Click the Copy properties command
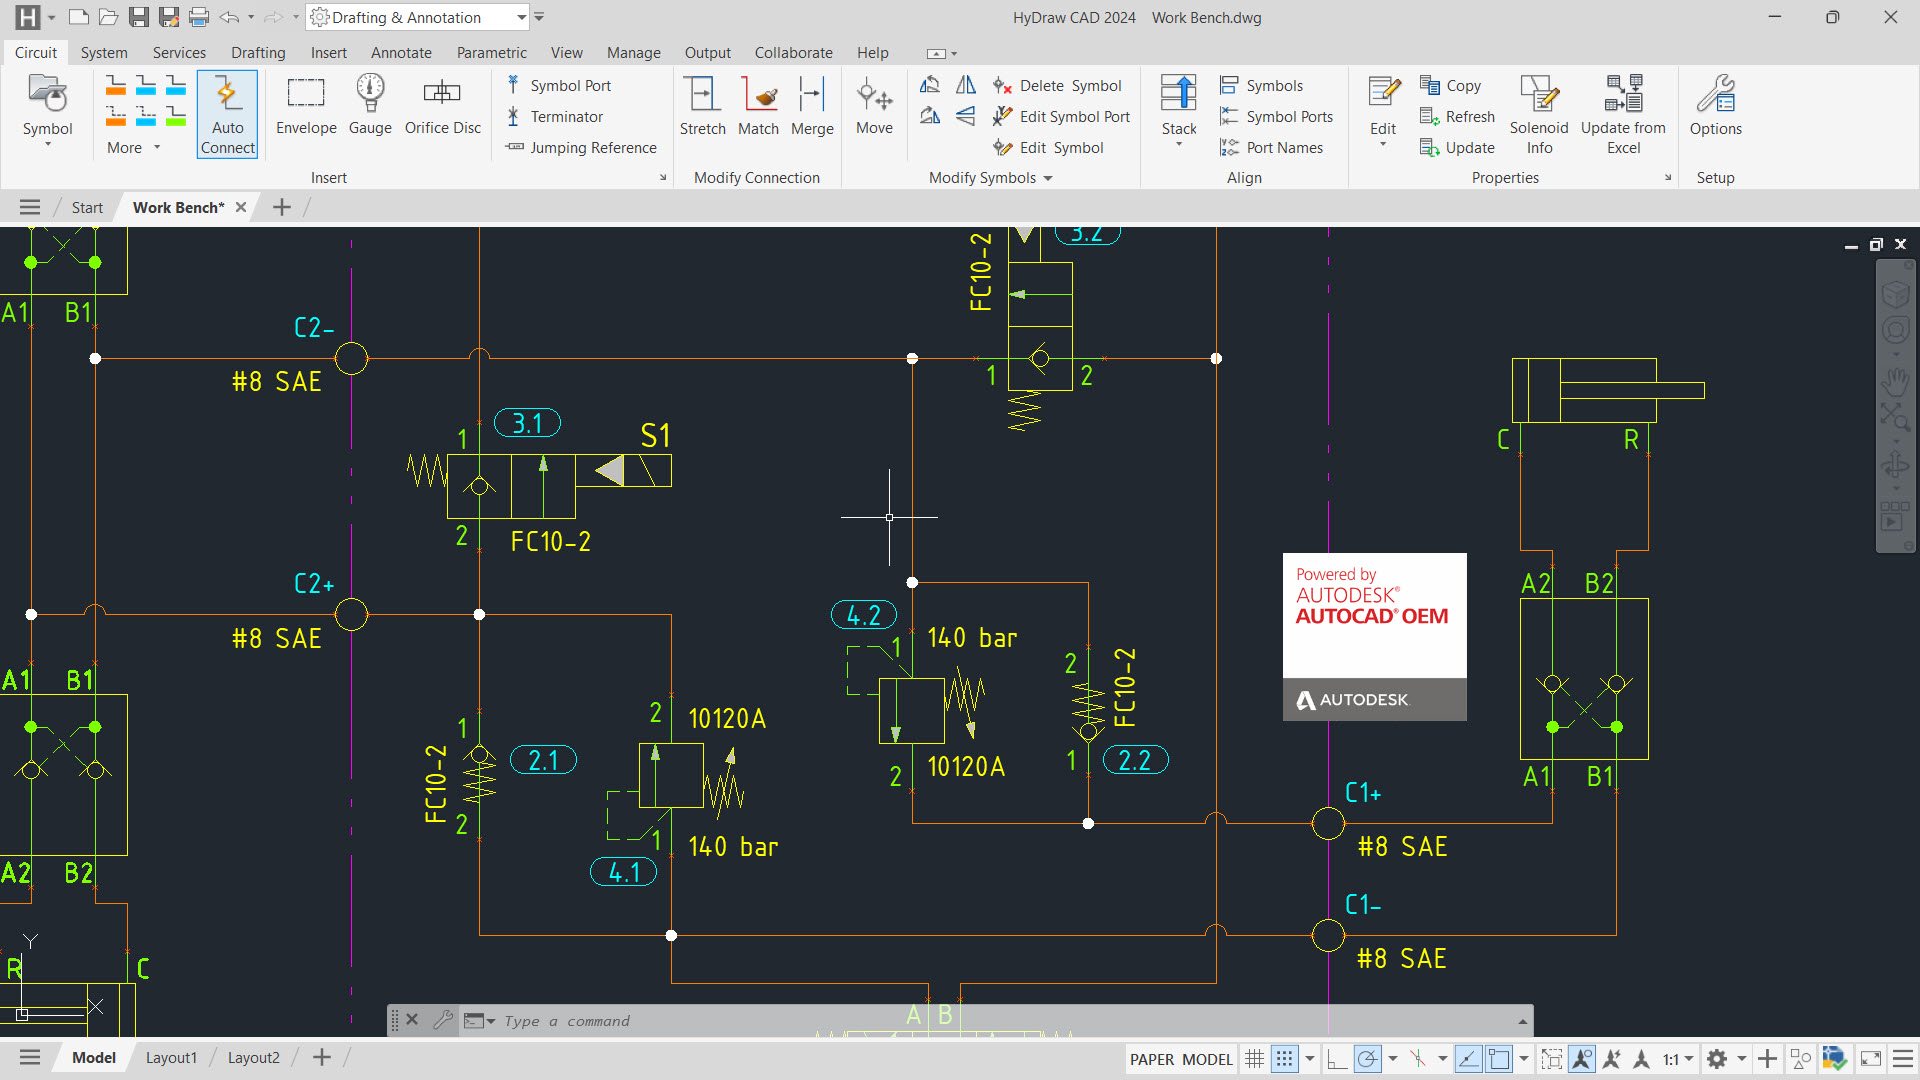Viewport: 1920px width, 1080px height. point(1451,86)
